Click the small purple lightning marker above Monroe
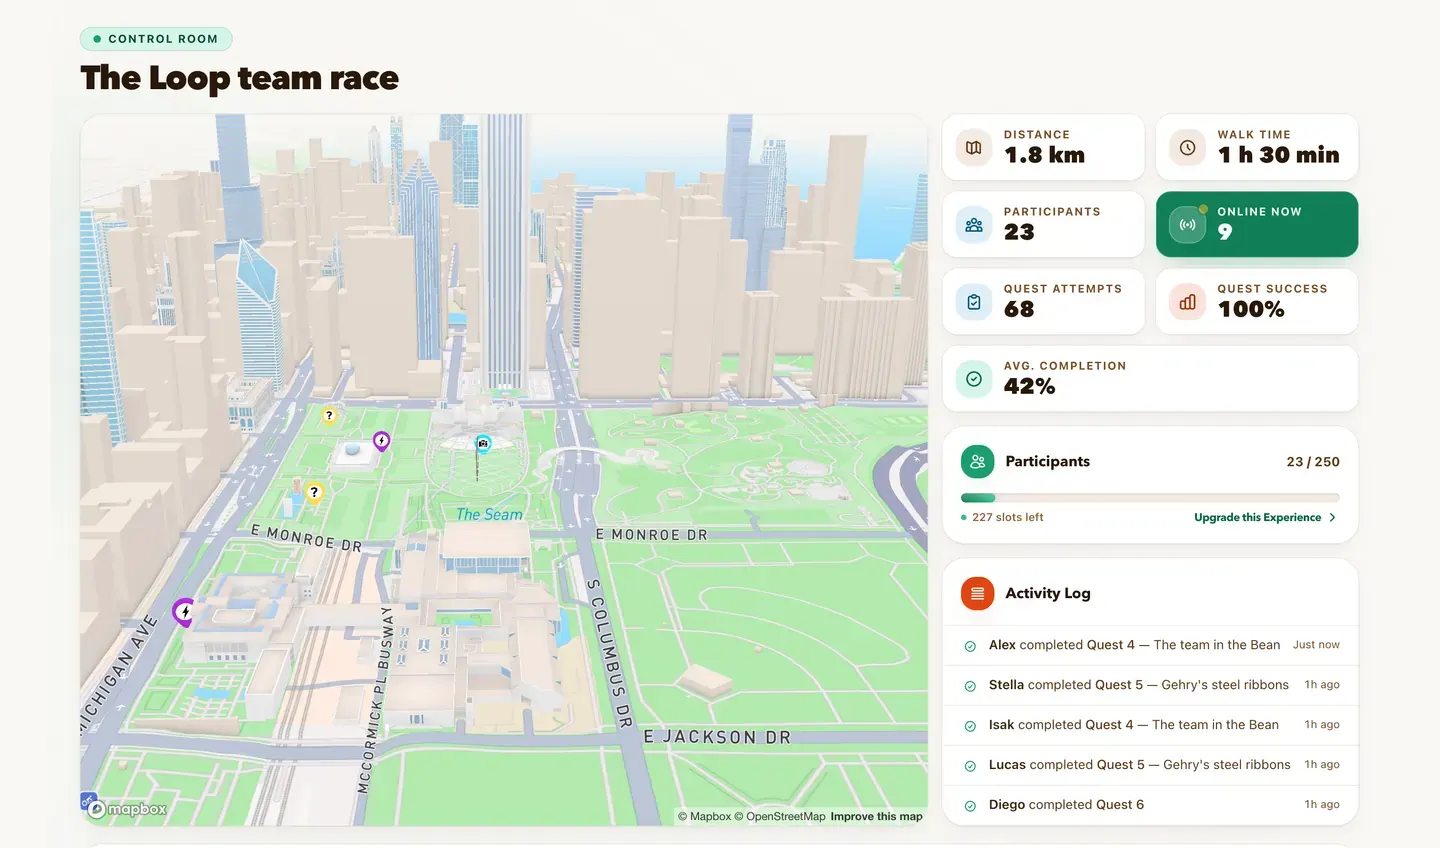The width and height of the screenshot is (1440, 848). pos(381,440)
